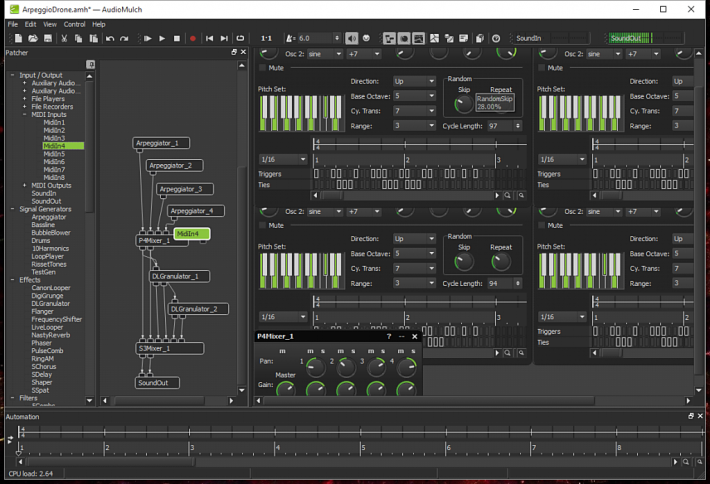Open the Base Octave dropdown of the top-left arpeggiator
Viewport: 710px width, 484px height.
(x=414, y=96)
